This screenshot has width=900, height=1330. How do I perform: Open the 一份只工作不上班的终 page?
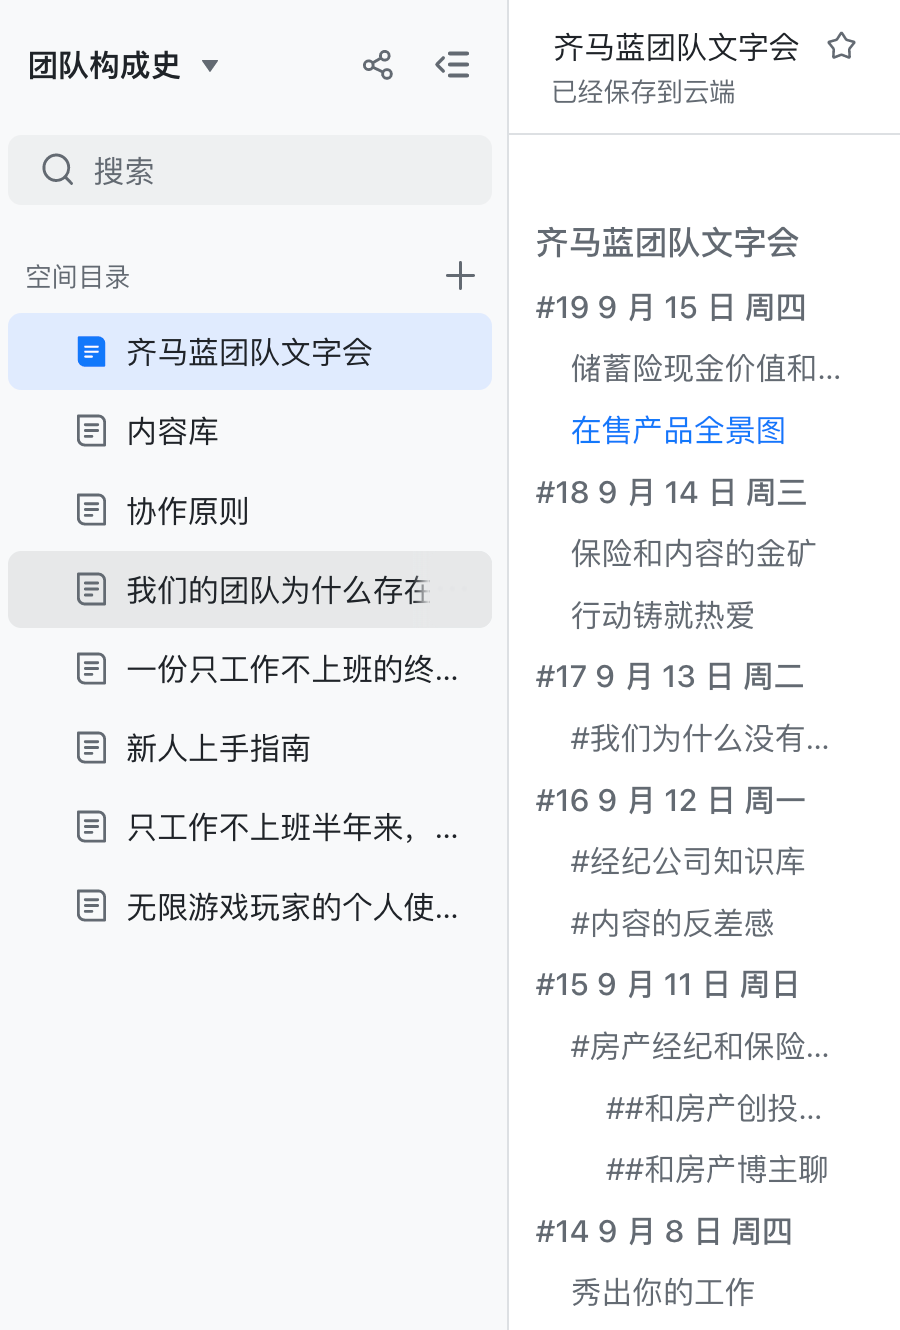[291, 669]
